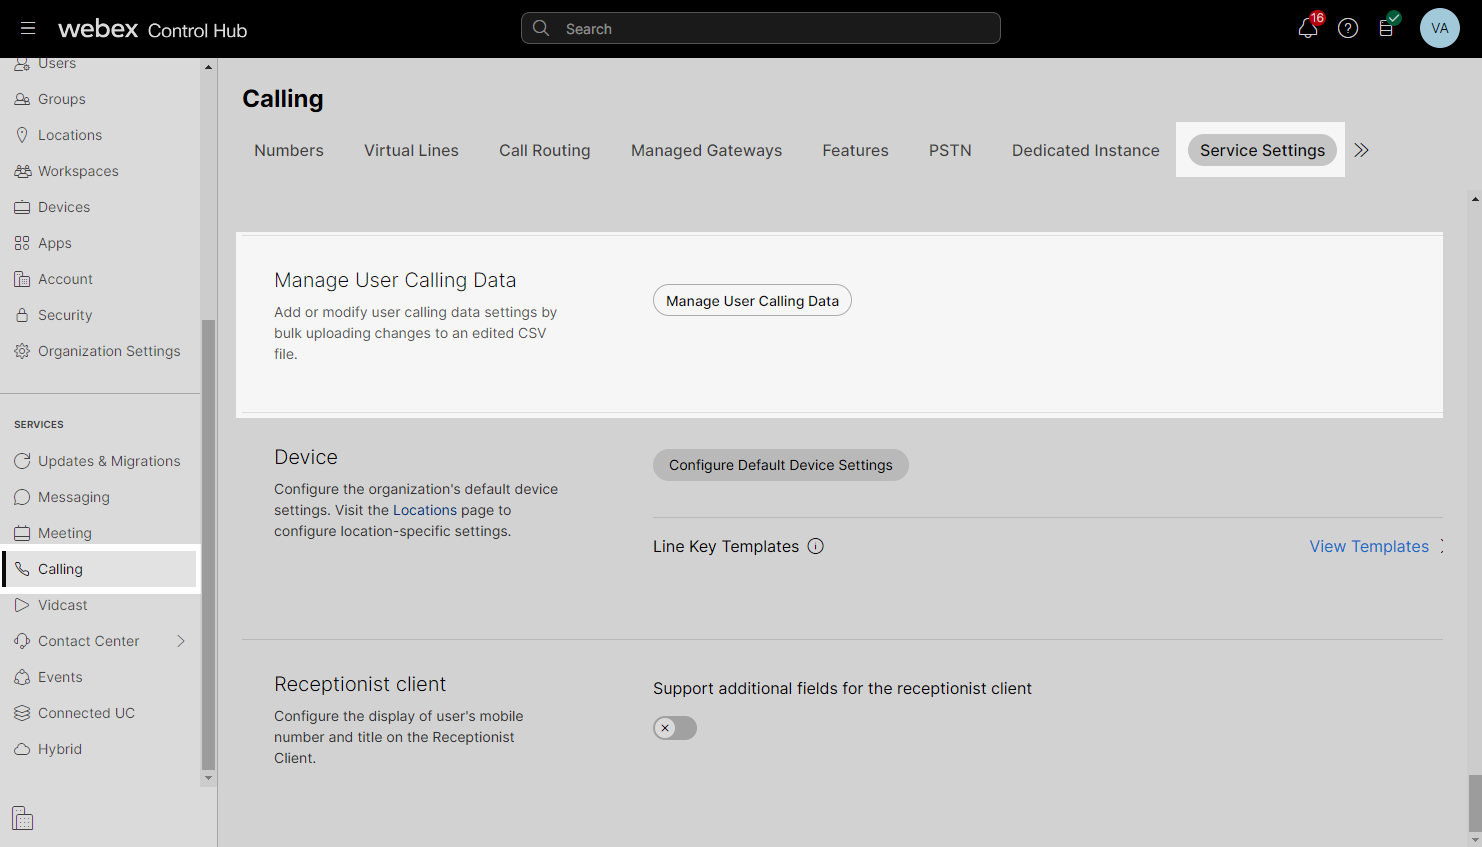Show more Calling tabs with double chevron
1482x847 pixels.
click(x=1361, y=150)
